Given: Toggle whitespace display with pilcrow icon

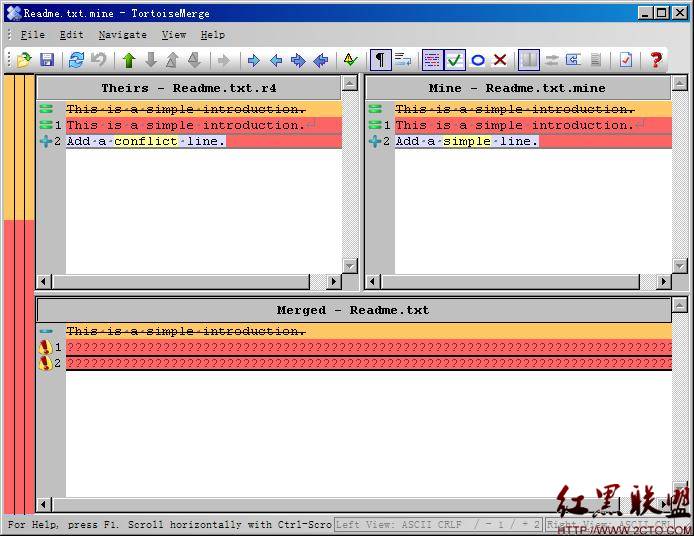Looking at the screenshot, I should pyautogui.click(x=380, y=60).
